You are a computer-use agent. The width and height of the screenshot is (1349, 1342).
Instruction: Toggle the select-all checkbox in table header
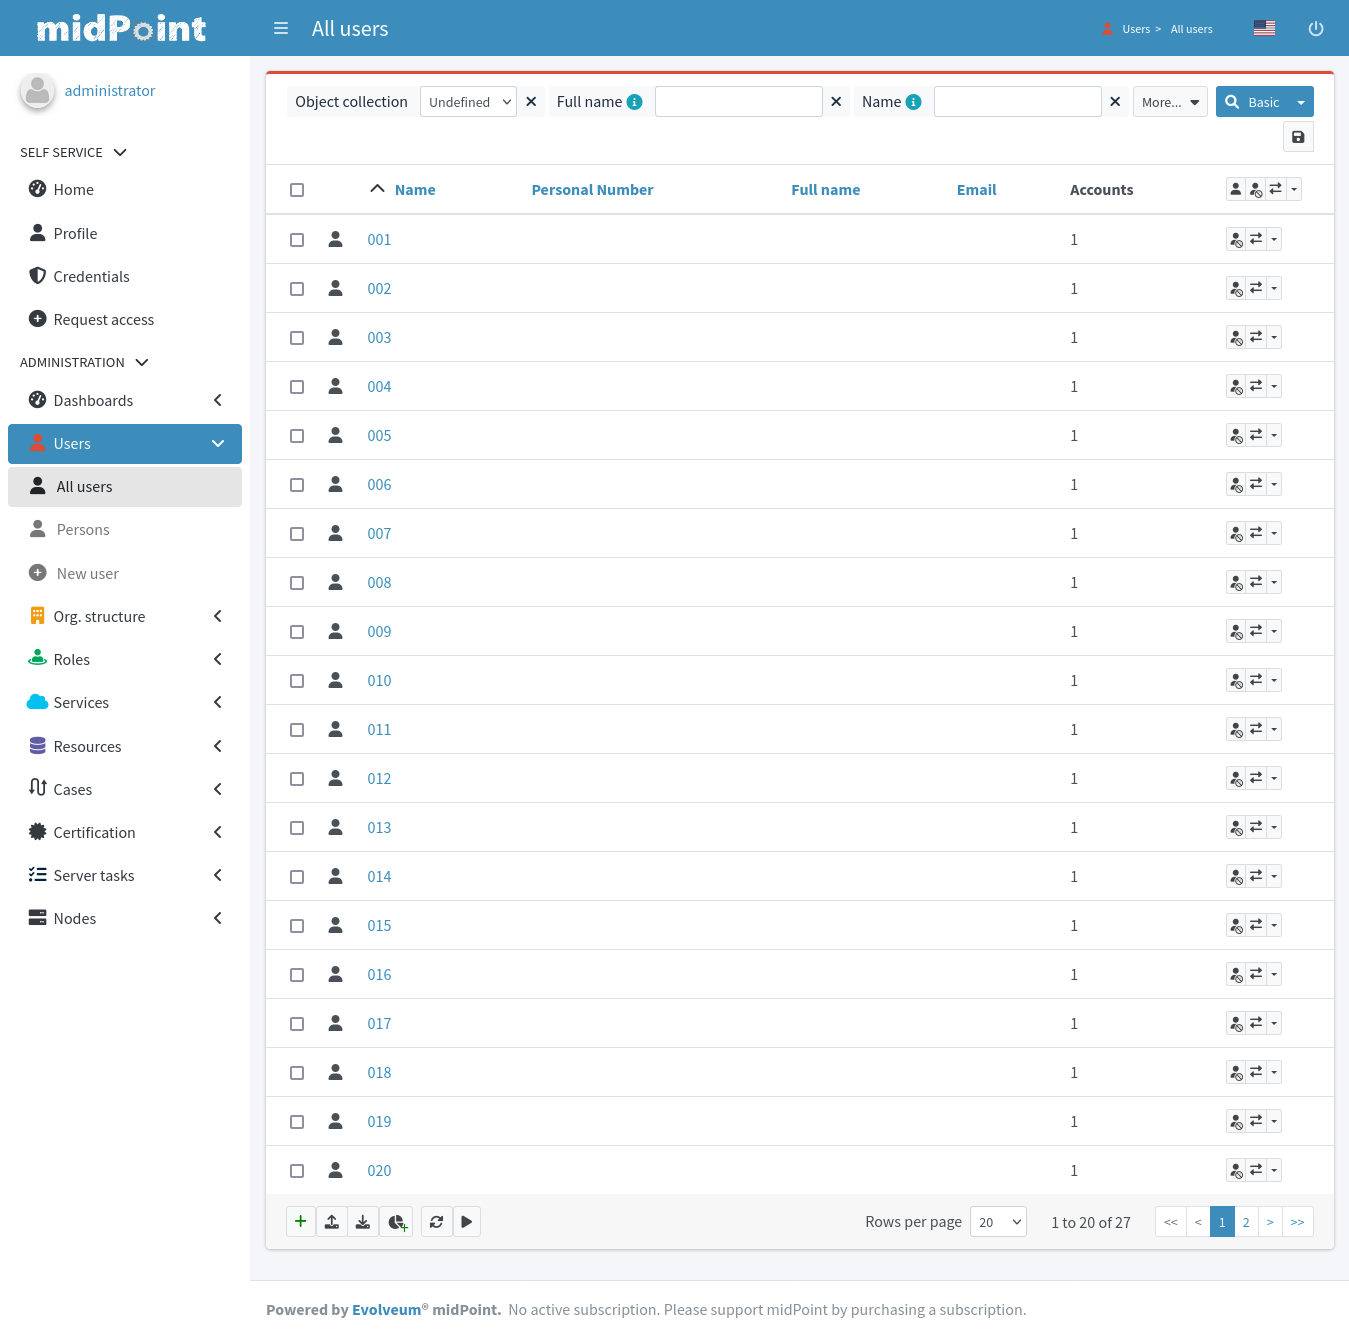point(297,190)
